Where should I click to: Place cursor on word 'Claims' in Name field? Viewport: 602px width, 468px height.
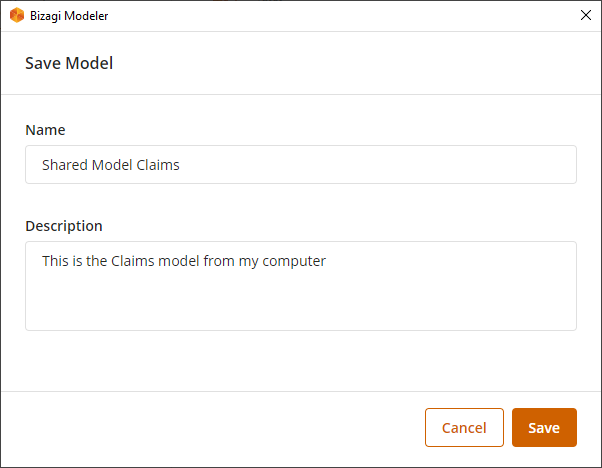158,165
